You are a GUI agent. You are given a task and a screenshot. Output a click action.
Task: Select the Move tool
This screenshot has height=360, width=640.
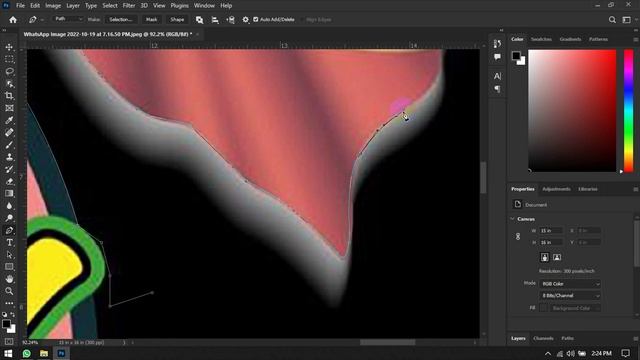[9, 47]
